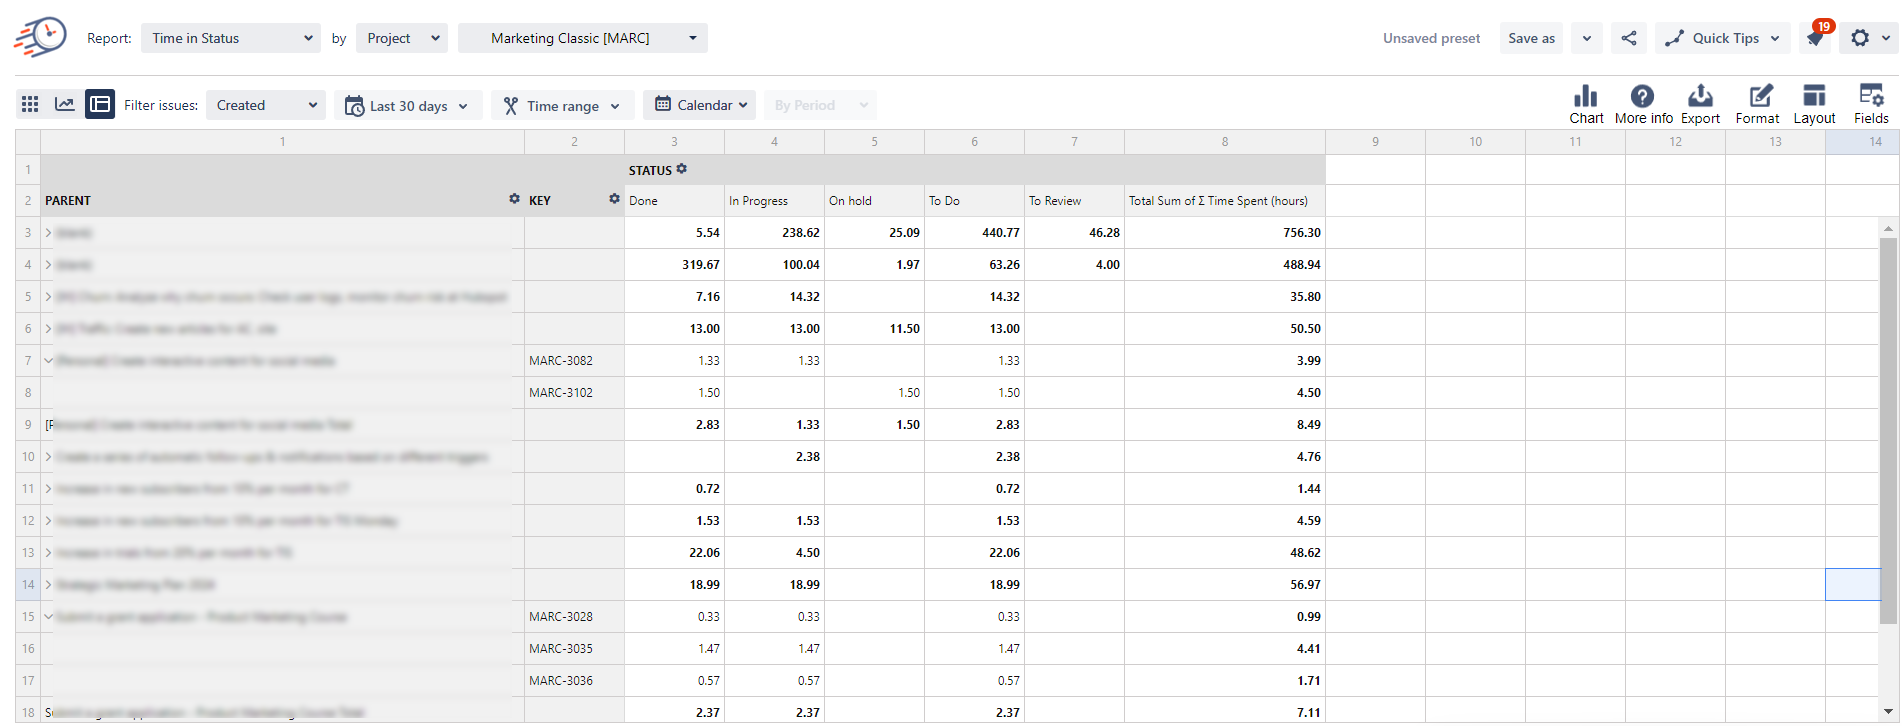Click the Export download icon

pos(1699,97)
